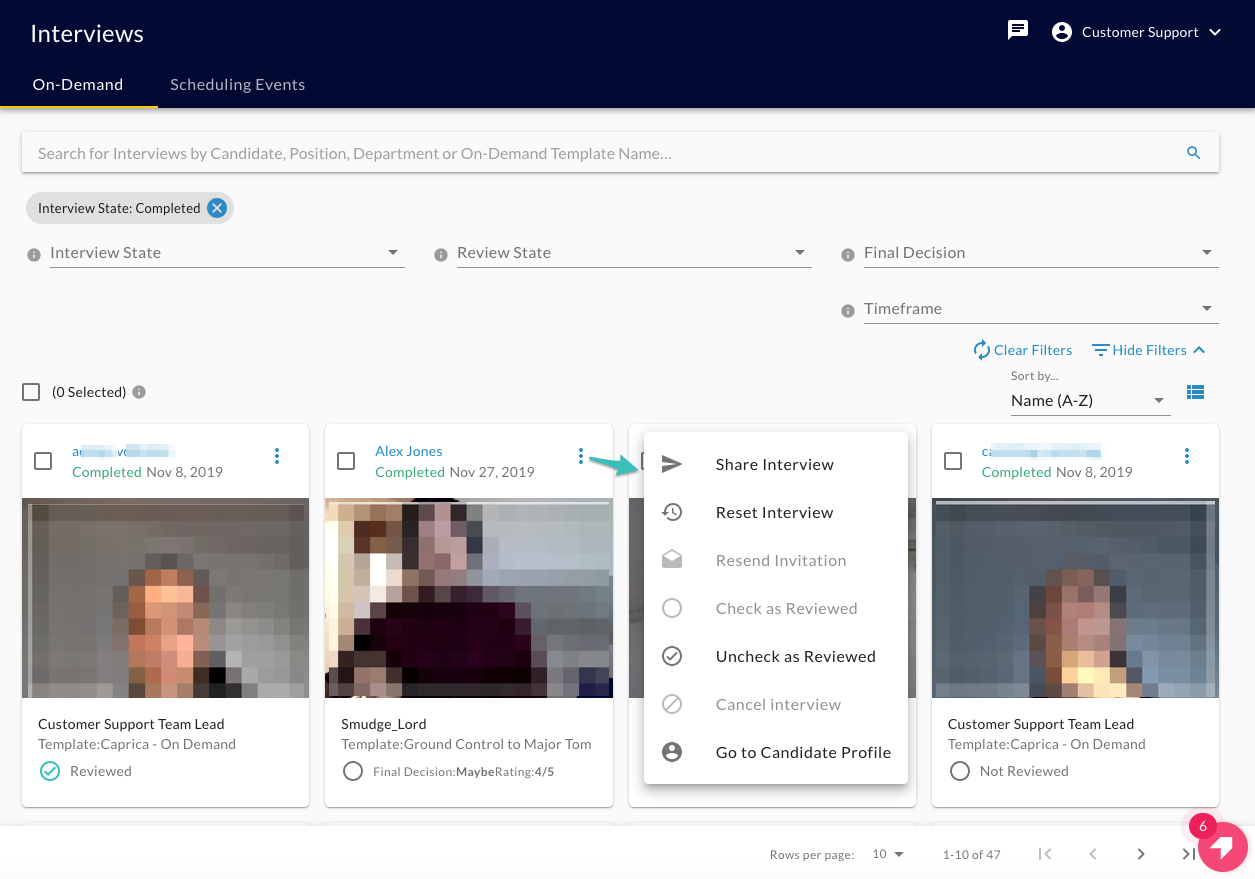
Task: Check the first card's checkbox dated Nov 8
Action: coord(43,461)
